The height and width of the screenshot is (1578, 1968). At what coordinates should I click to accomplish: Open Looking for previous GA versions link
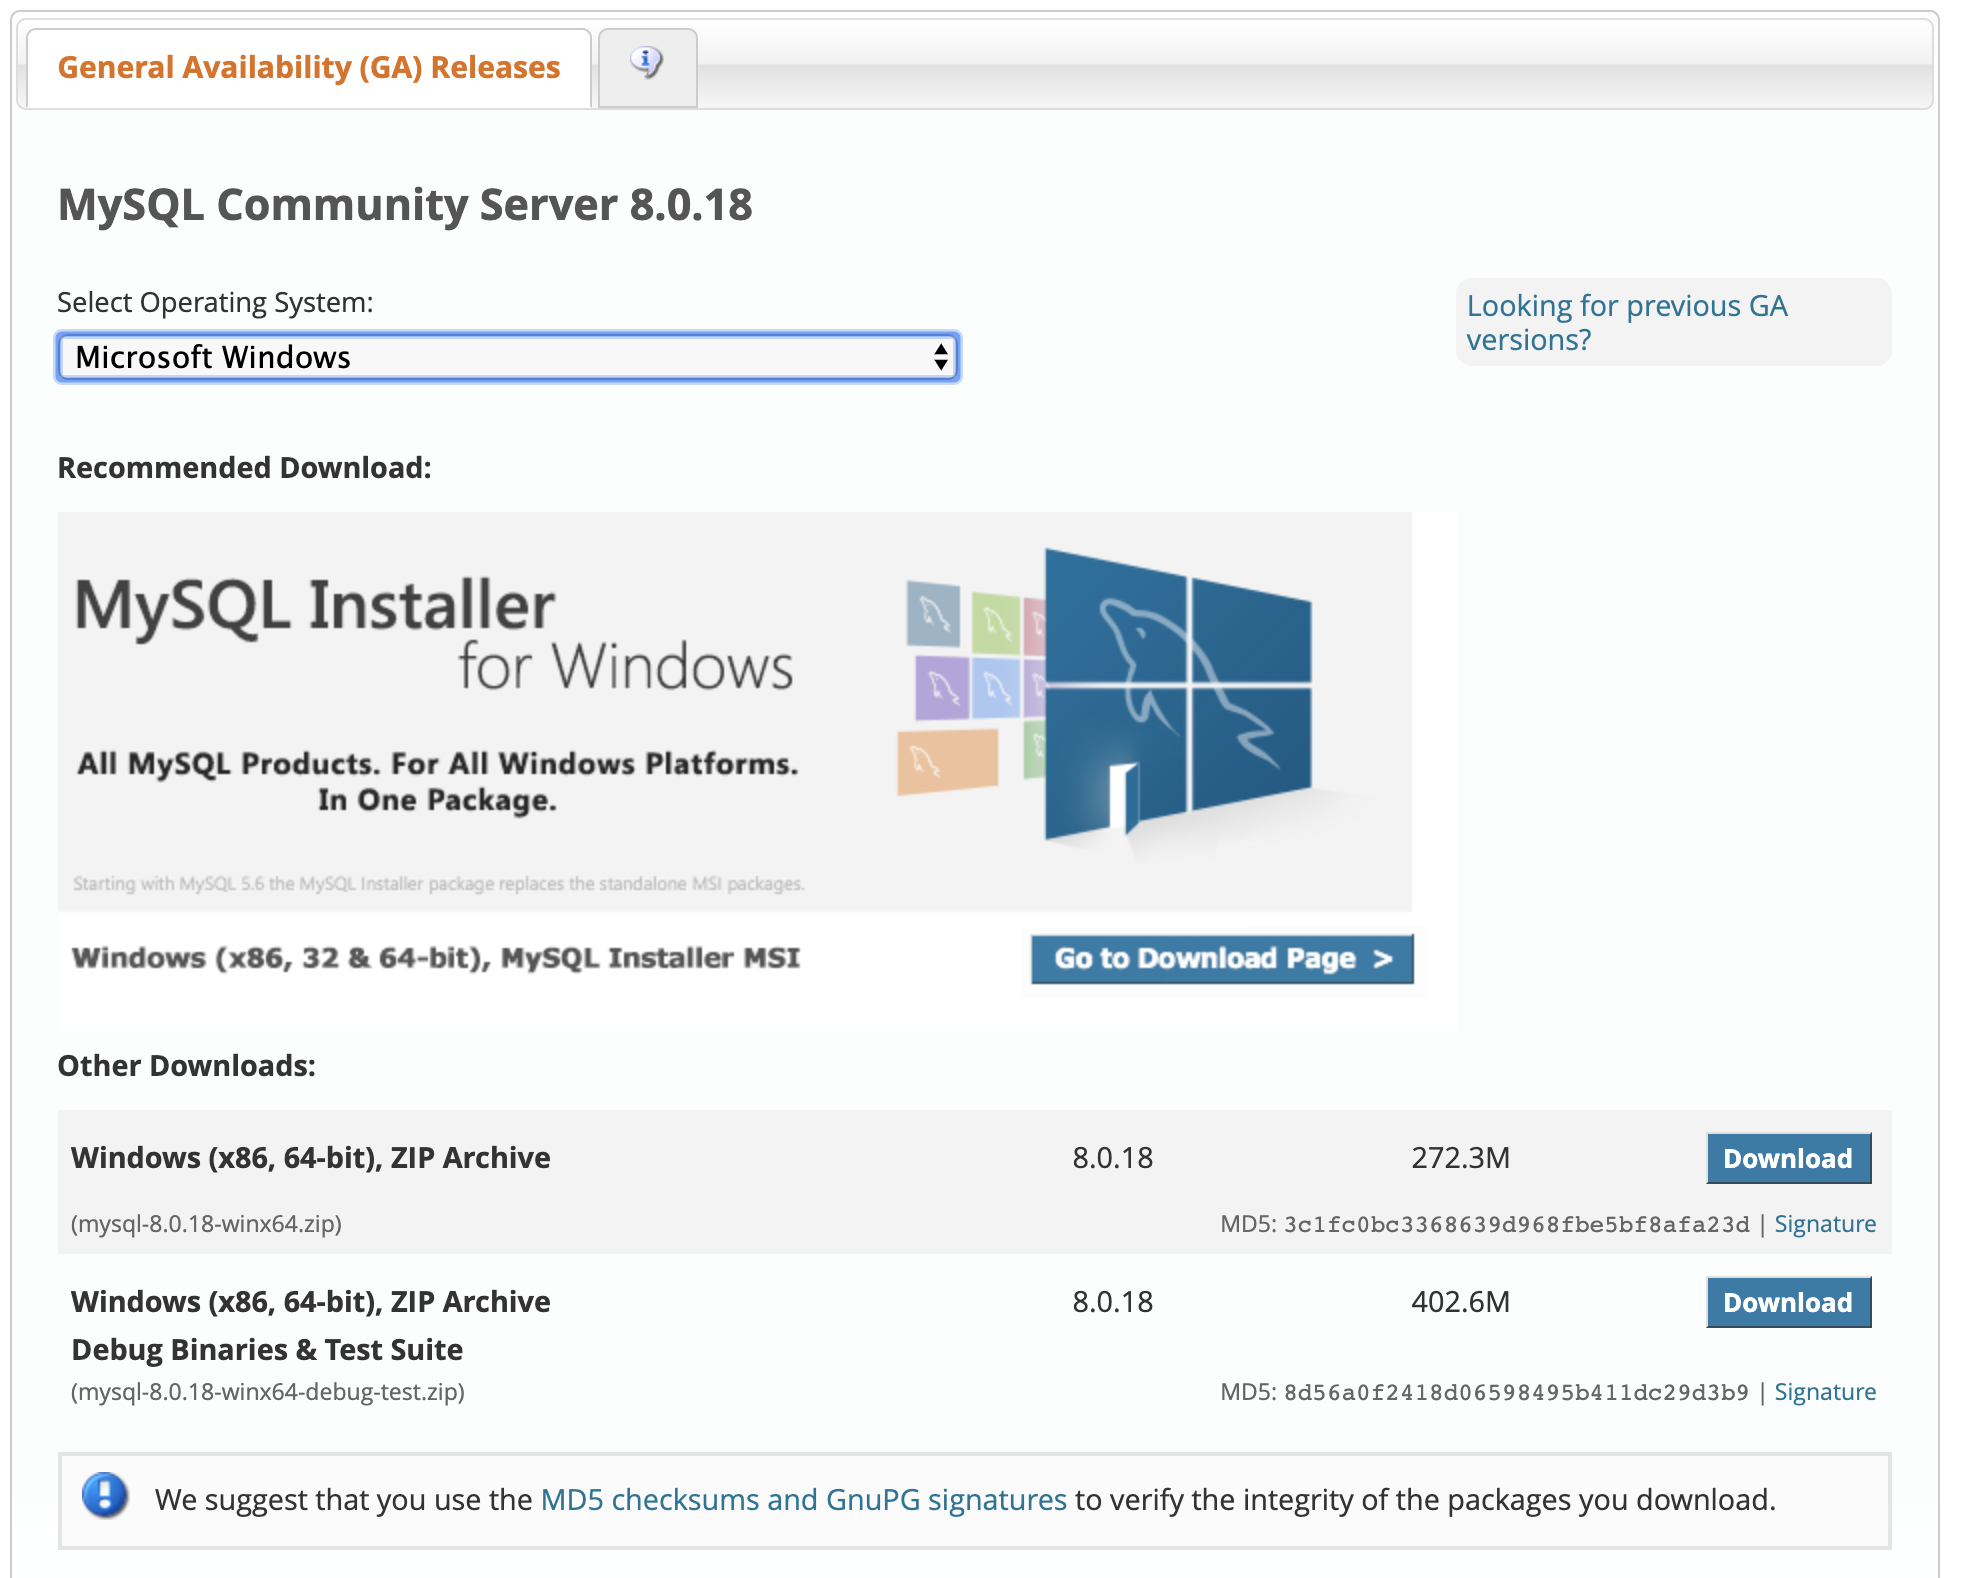tap(1626, 322)
